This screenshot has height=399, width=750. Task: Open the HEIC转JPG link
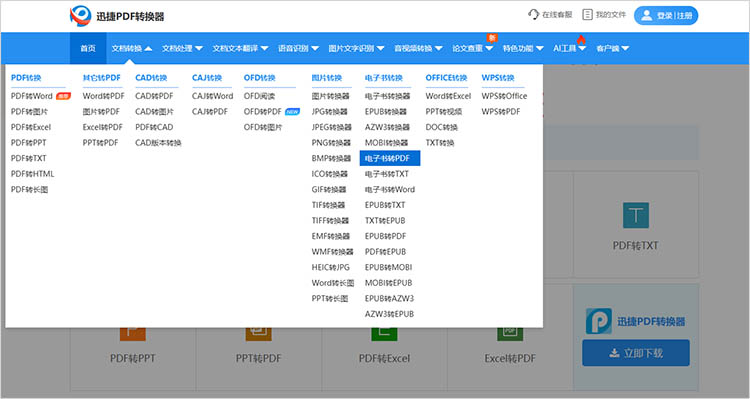point(331,267)
